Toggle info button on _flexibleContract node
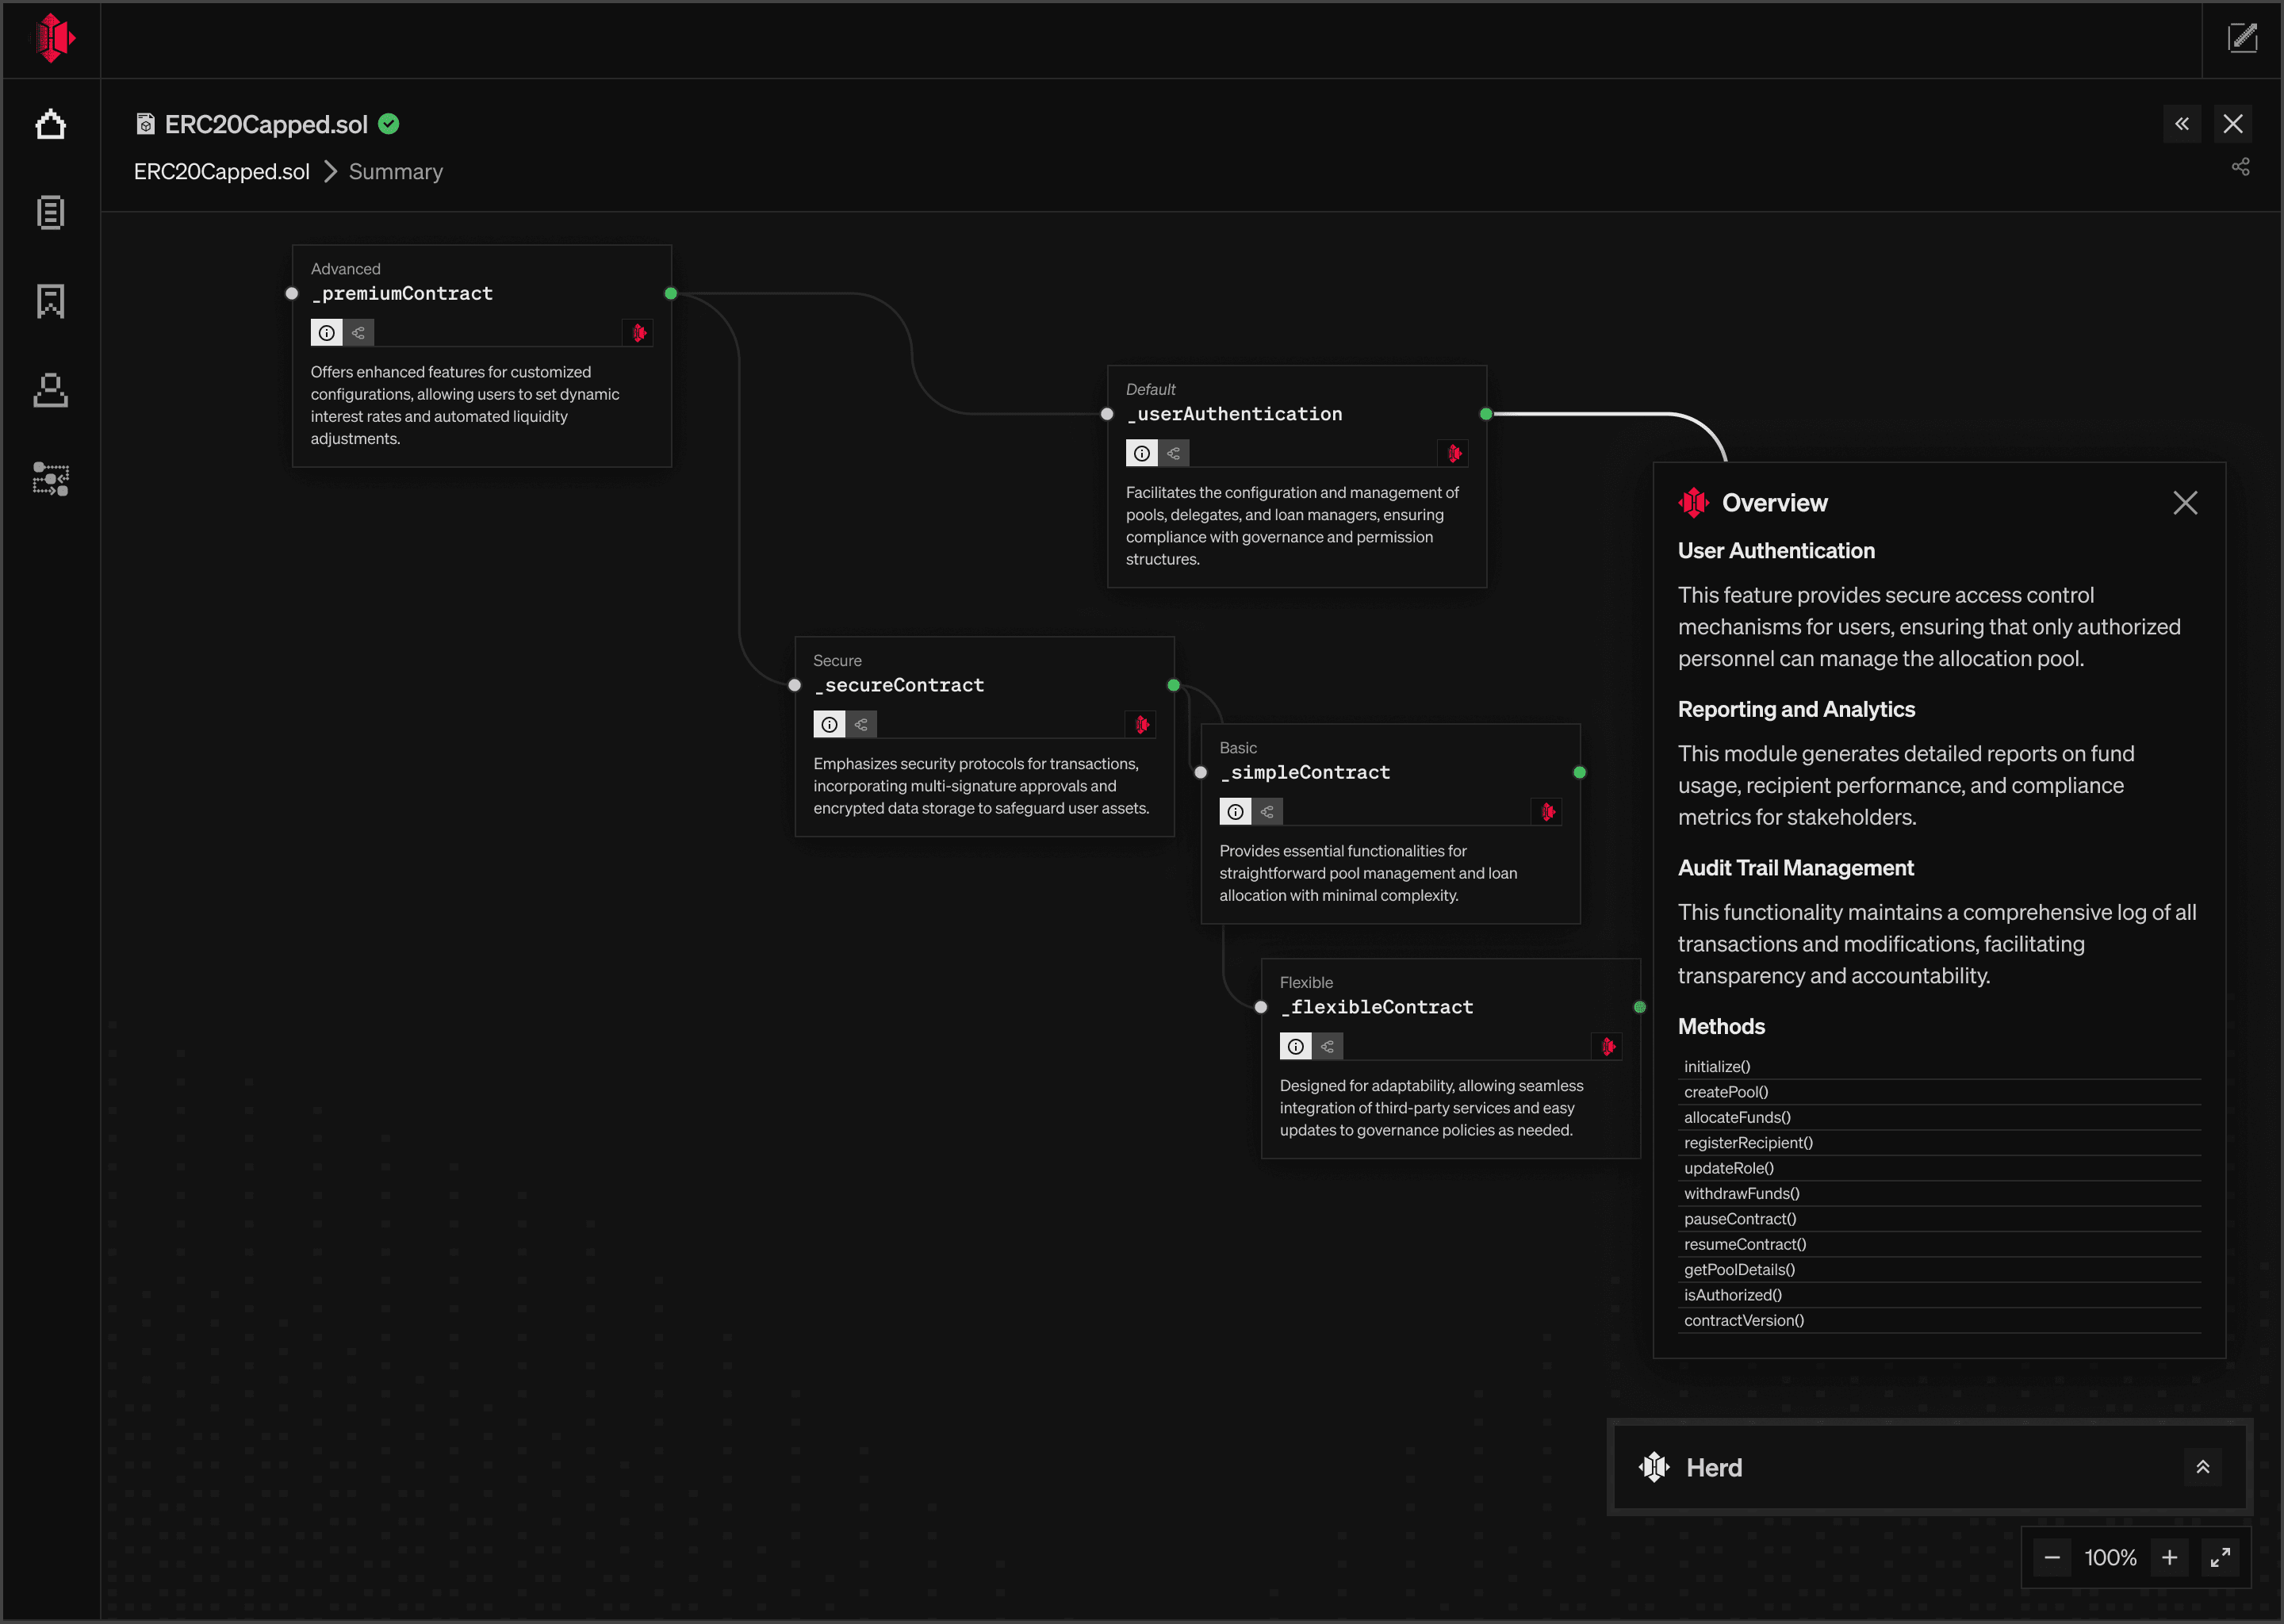The image size is (2284, 1624). pyautogui.click(x=1295, y=1047)
